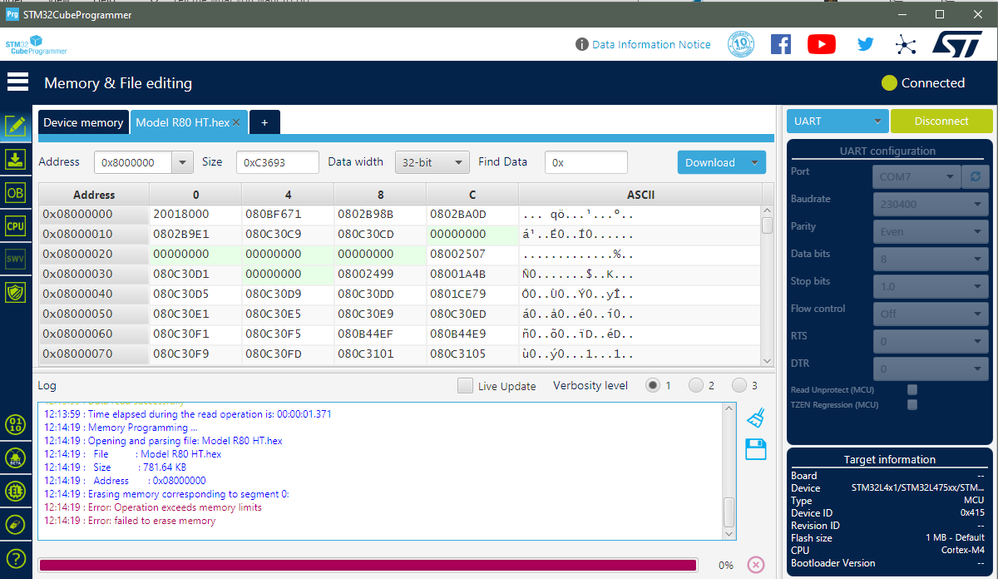Switch to the Model R80 HT.hex tab
Screen dimensions: 998x579
coord(182,122)
